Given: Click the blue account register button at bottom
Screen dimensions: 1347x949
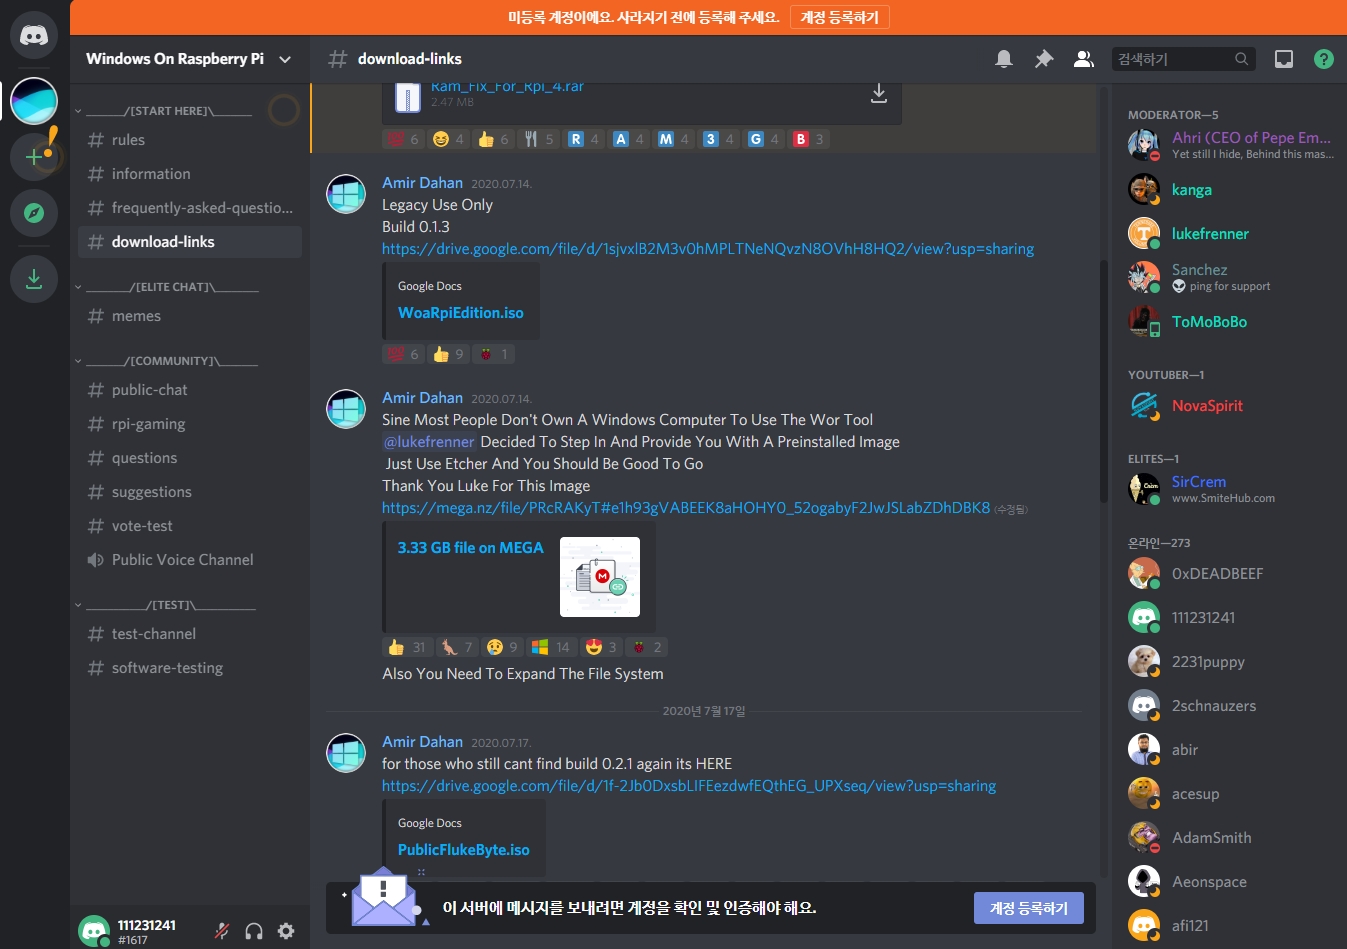Looking at the screenshot, I should pos(1029,908).
